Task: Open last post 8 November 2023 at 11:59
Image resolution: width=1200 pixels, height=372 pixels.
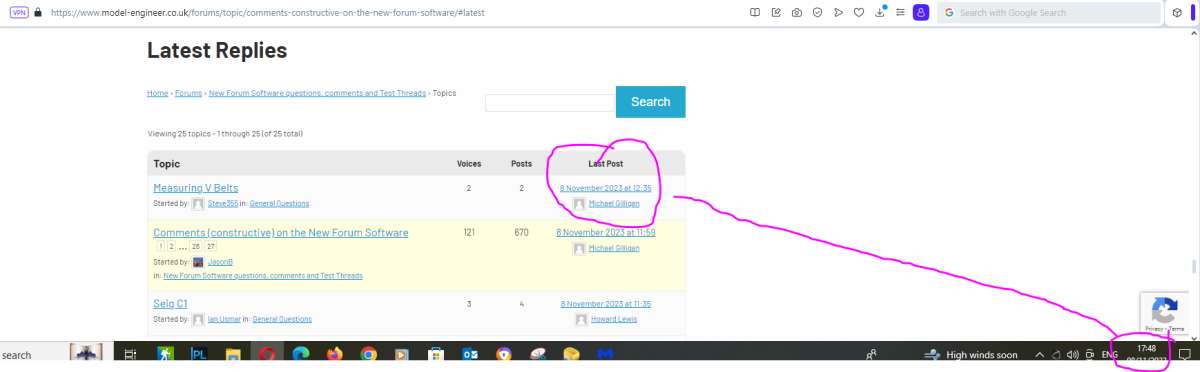Action: click(605, 232)
